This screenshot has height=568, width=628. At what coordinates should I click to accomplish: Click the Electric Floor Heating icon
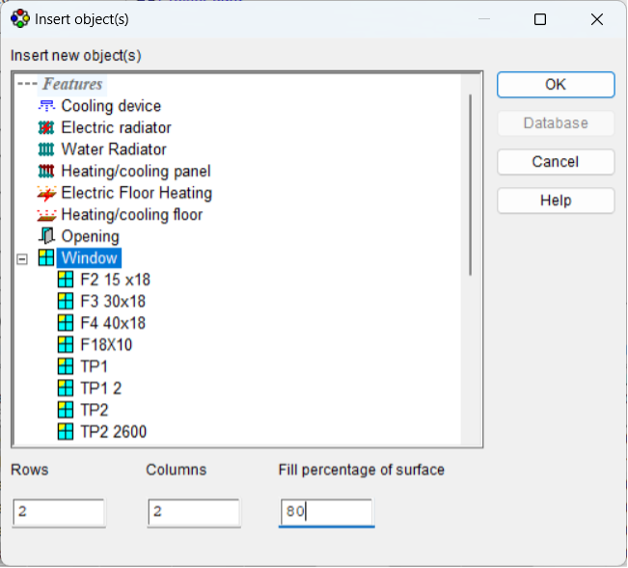point(46,193)
